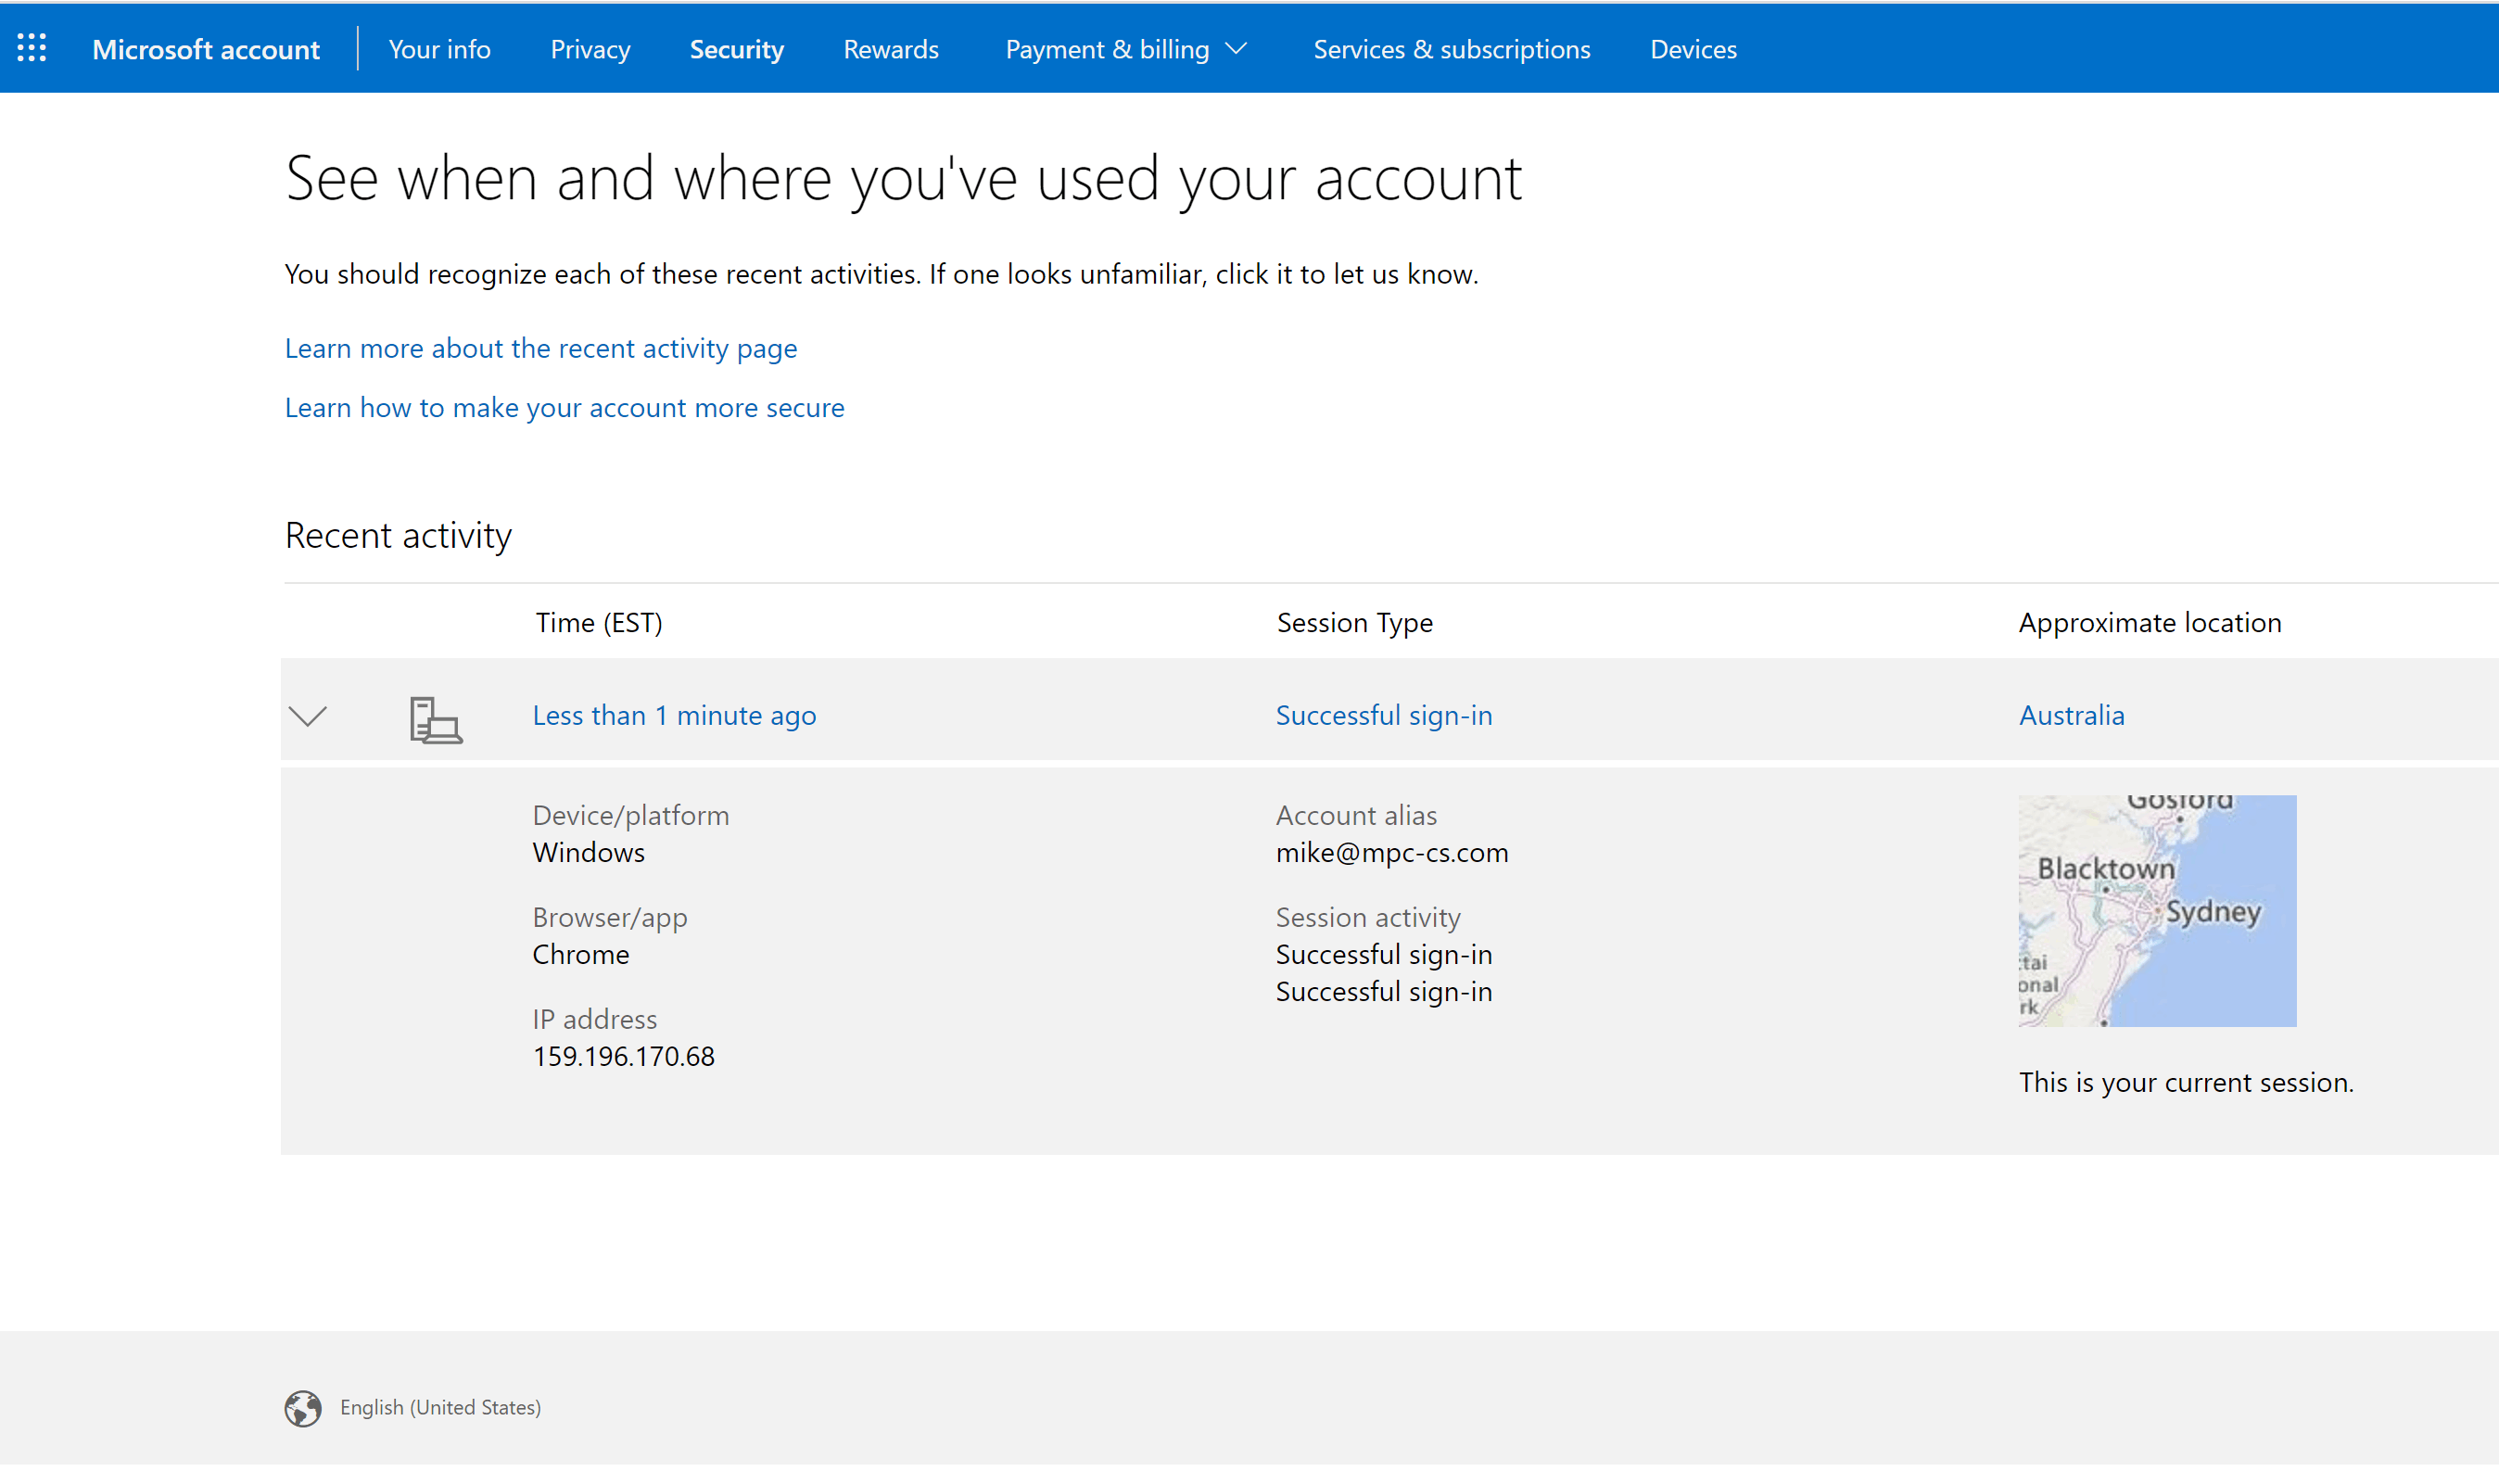2499x1484 pixels.
Task: Open the Rewards tab
Action: pyautogui.click(x=890, y=49)
